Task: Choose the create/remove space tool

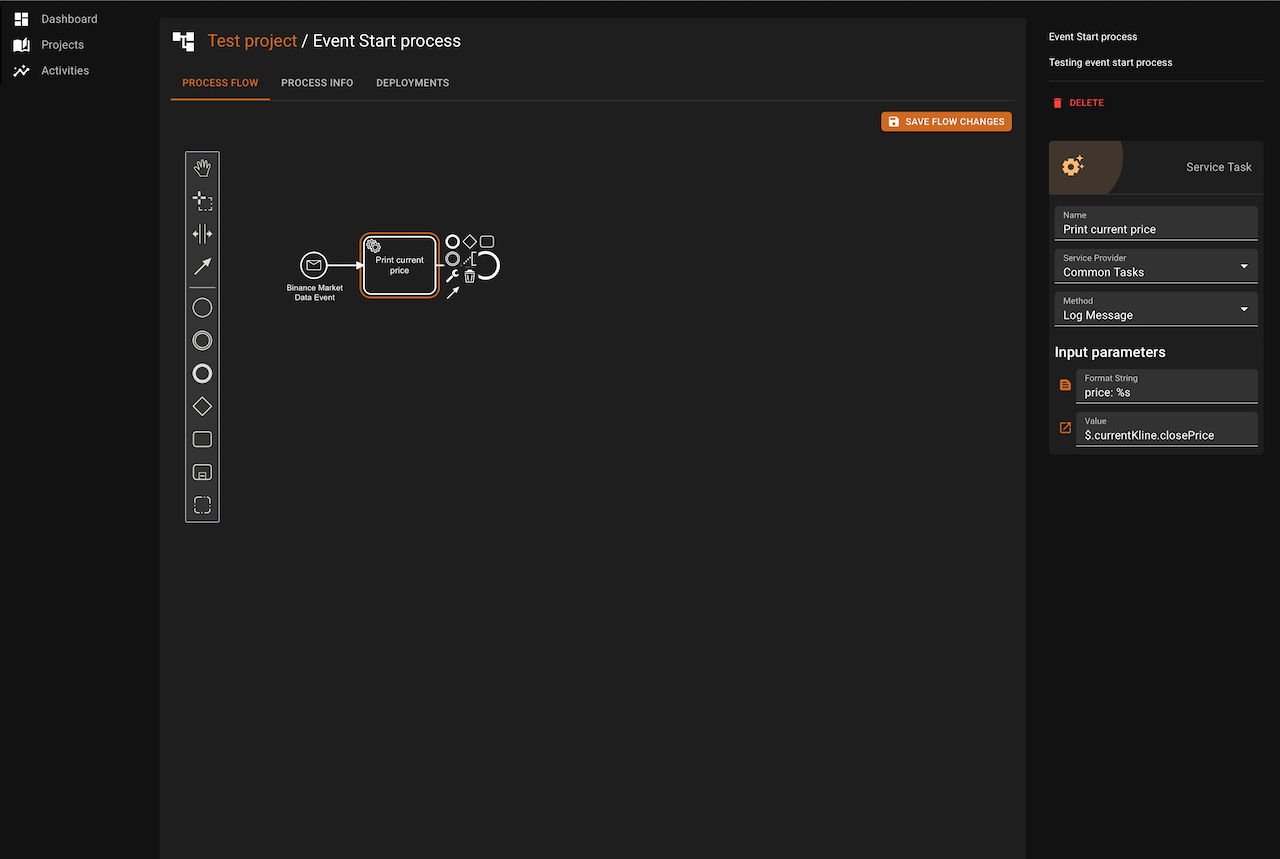Action: [x=202, y=234]
